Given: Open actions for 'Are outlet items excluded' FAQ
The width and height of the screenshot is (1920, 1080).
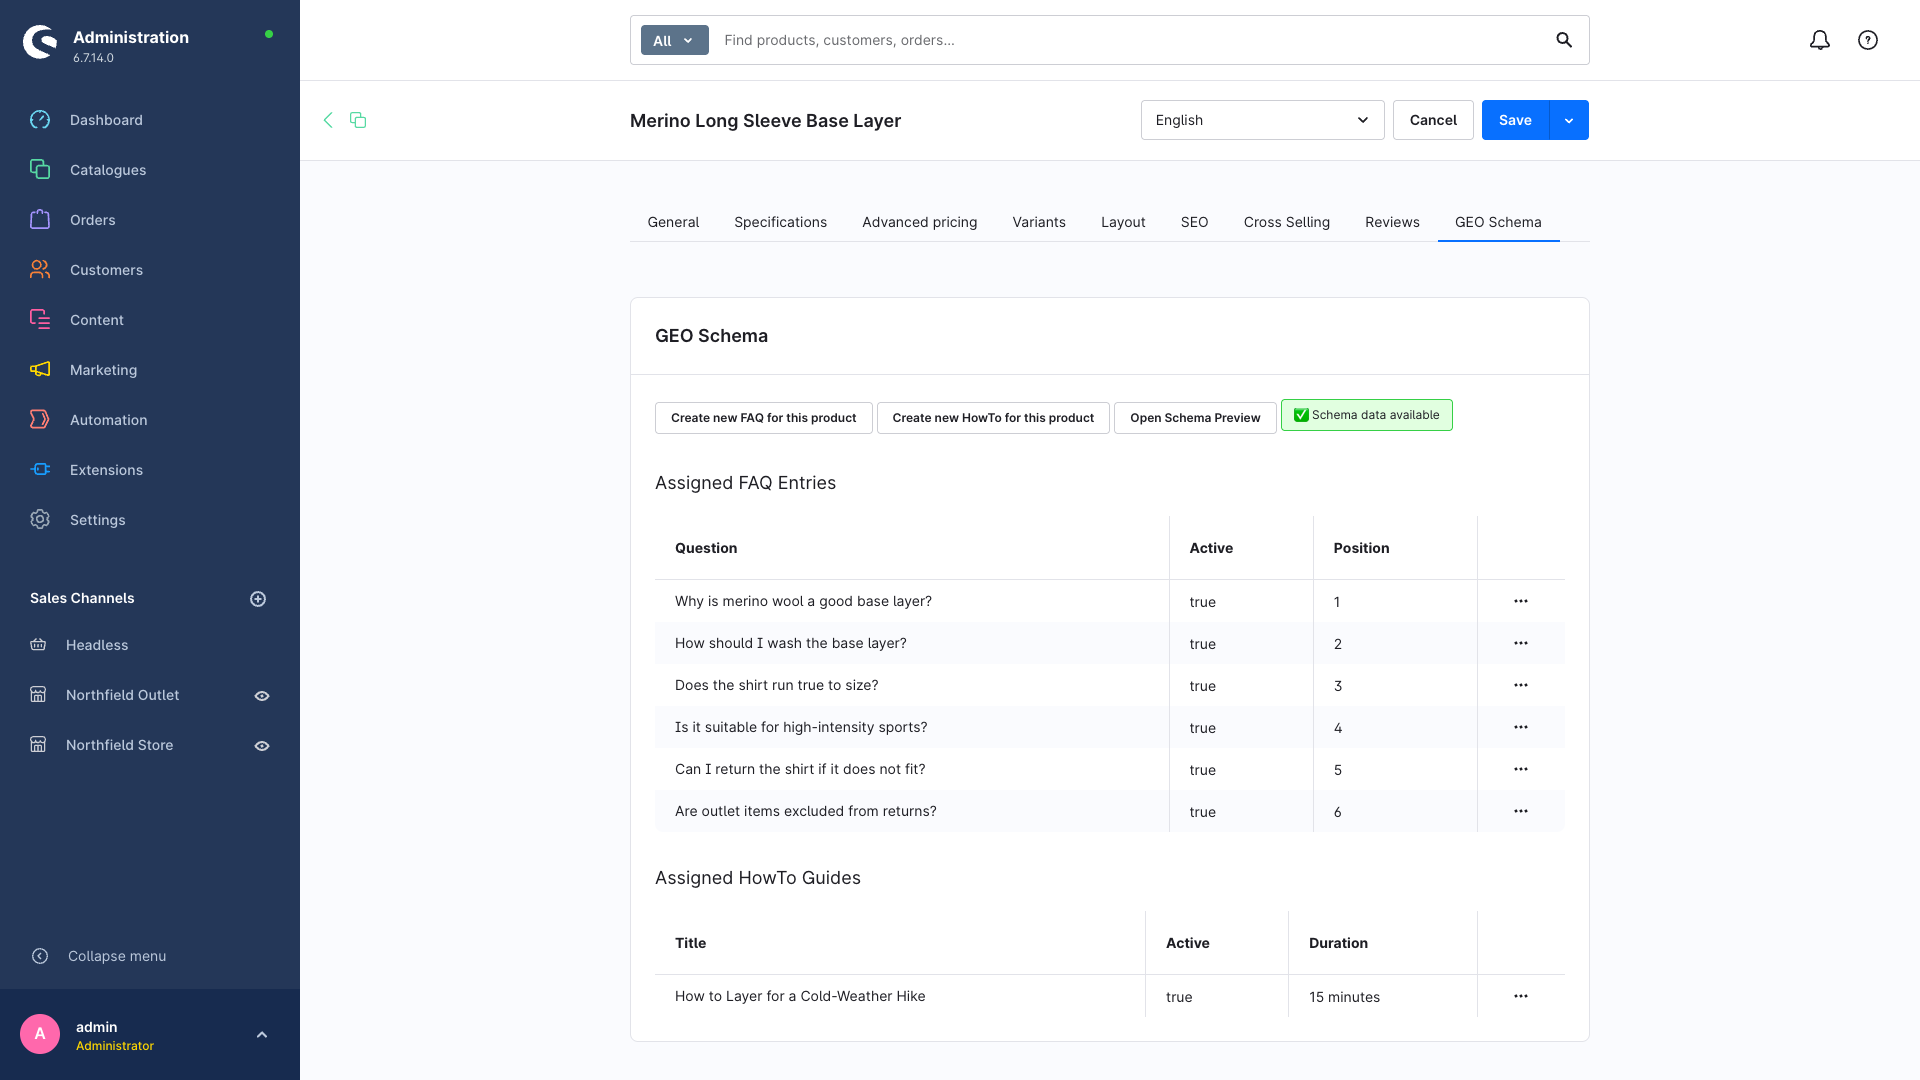Looking at the screenshot, I should point(1521,811).
